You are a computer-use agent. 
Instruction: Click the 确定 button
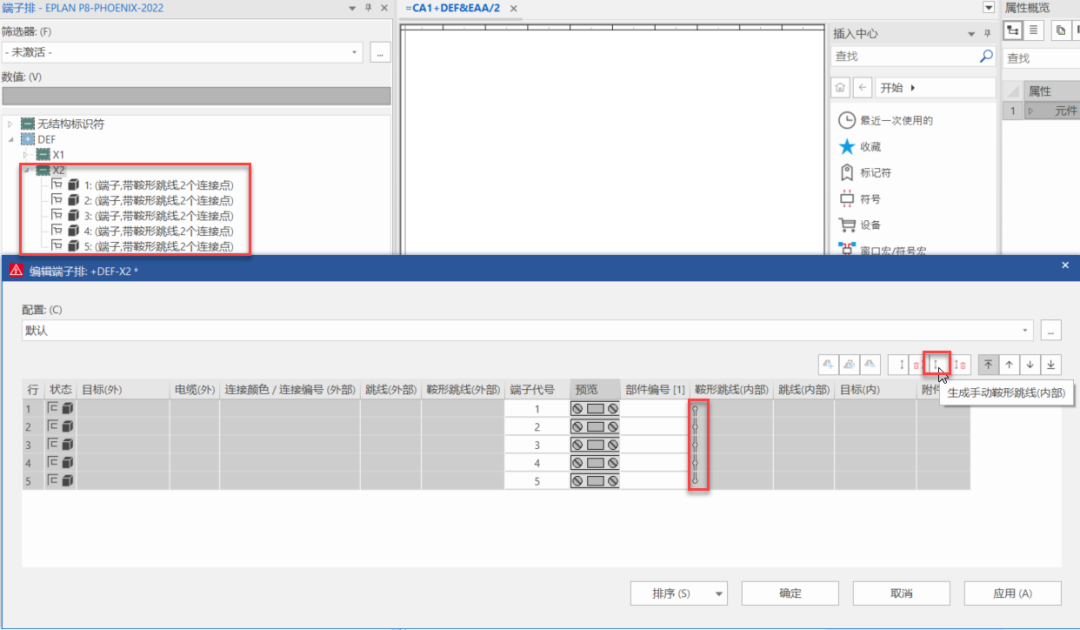click(790, 593)
